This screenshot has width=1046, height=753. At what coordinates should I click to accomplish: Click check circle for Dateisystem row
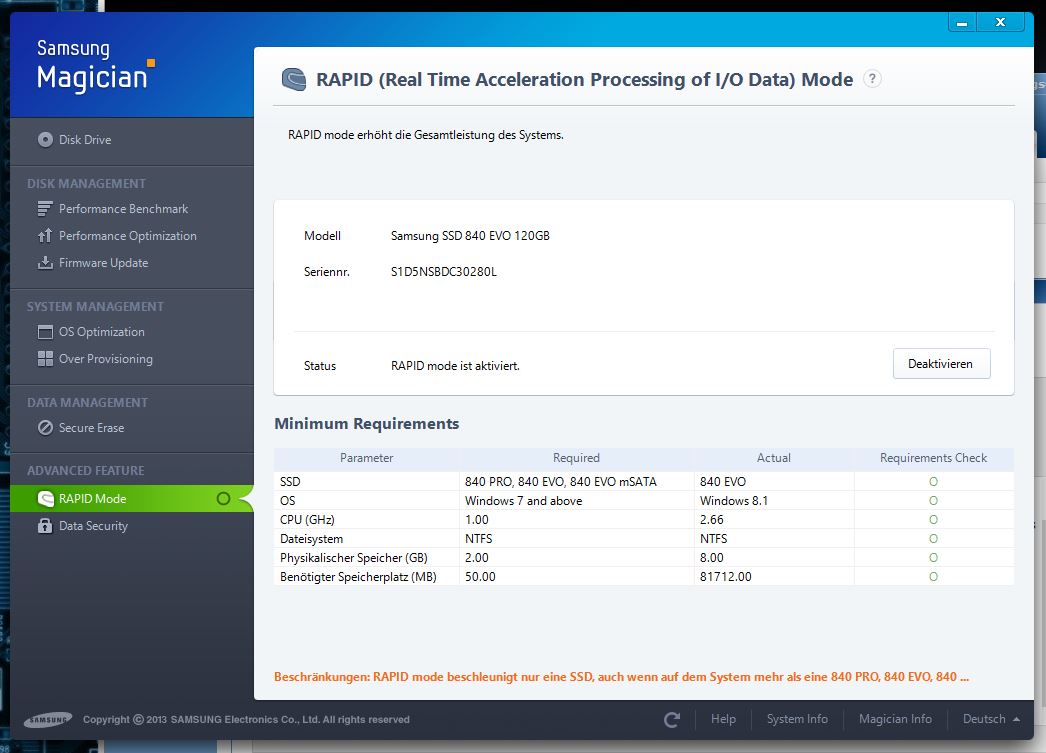pos(933,538)
